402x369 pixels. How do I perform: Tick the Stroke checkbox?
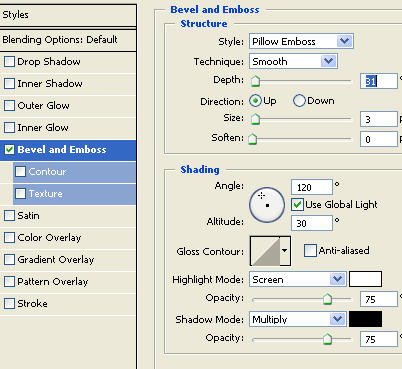click(x=9, y=304)
